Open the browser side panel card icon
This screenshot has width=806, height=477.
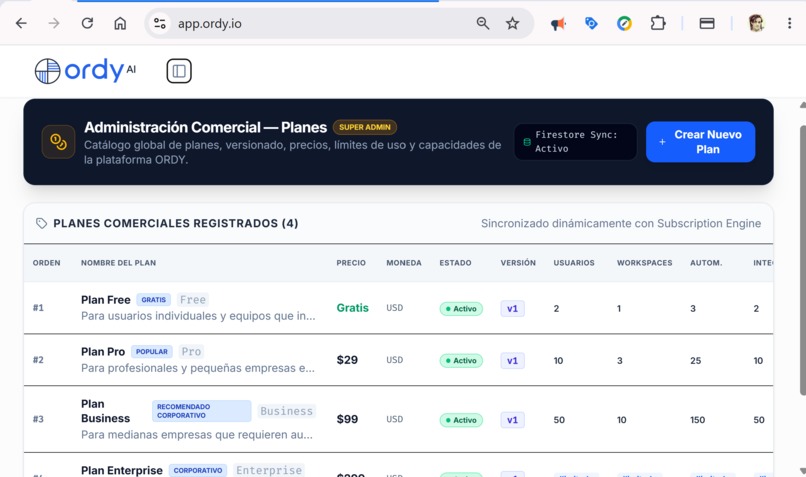(x=707, y=23)
